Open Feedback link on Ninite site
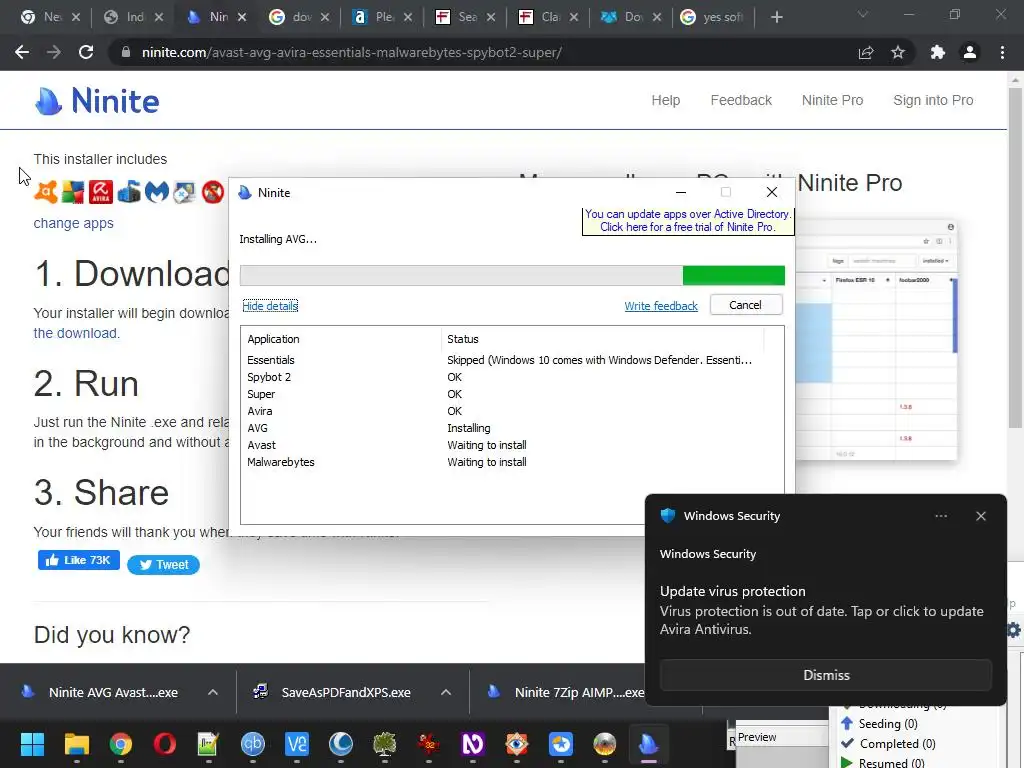The height and width of the screenshot is (768, 1024). [741, 100]
